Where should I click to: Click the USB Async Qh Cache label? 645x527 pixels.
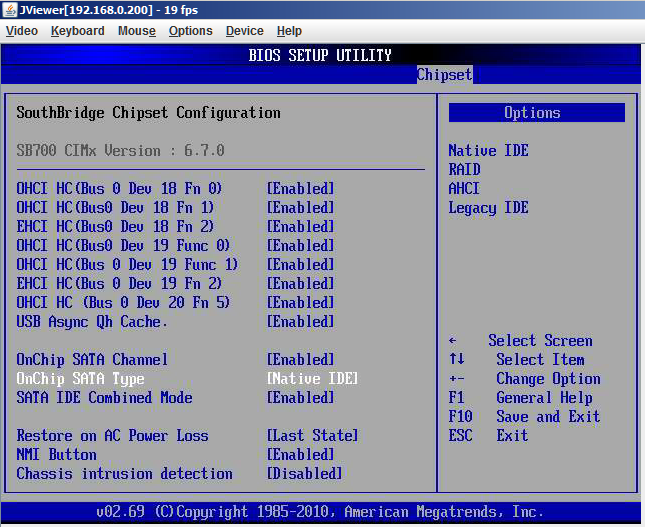click(x=92, y=322)
